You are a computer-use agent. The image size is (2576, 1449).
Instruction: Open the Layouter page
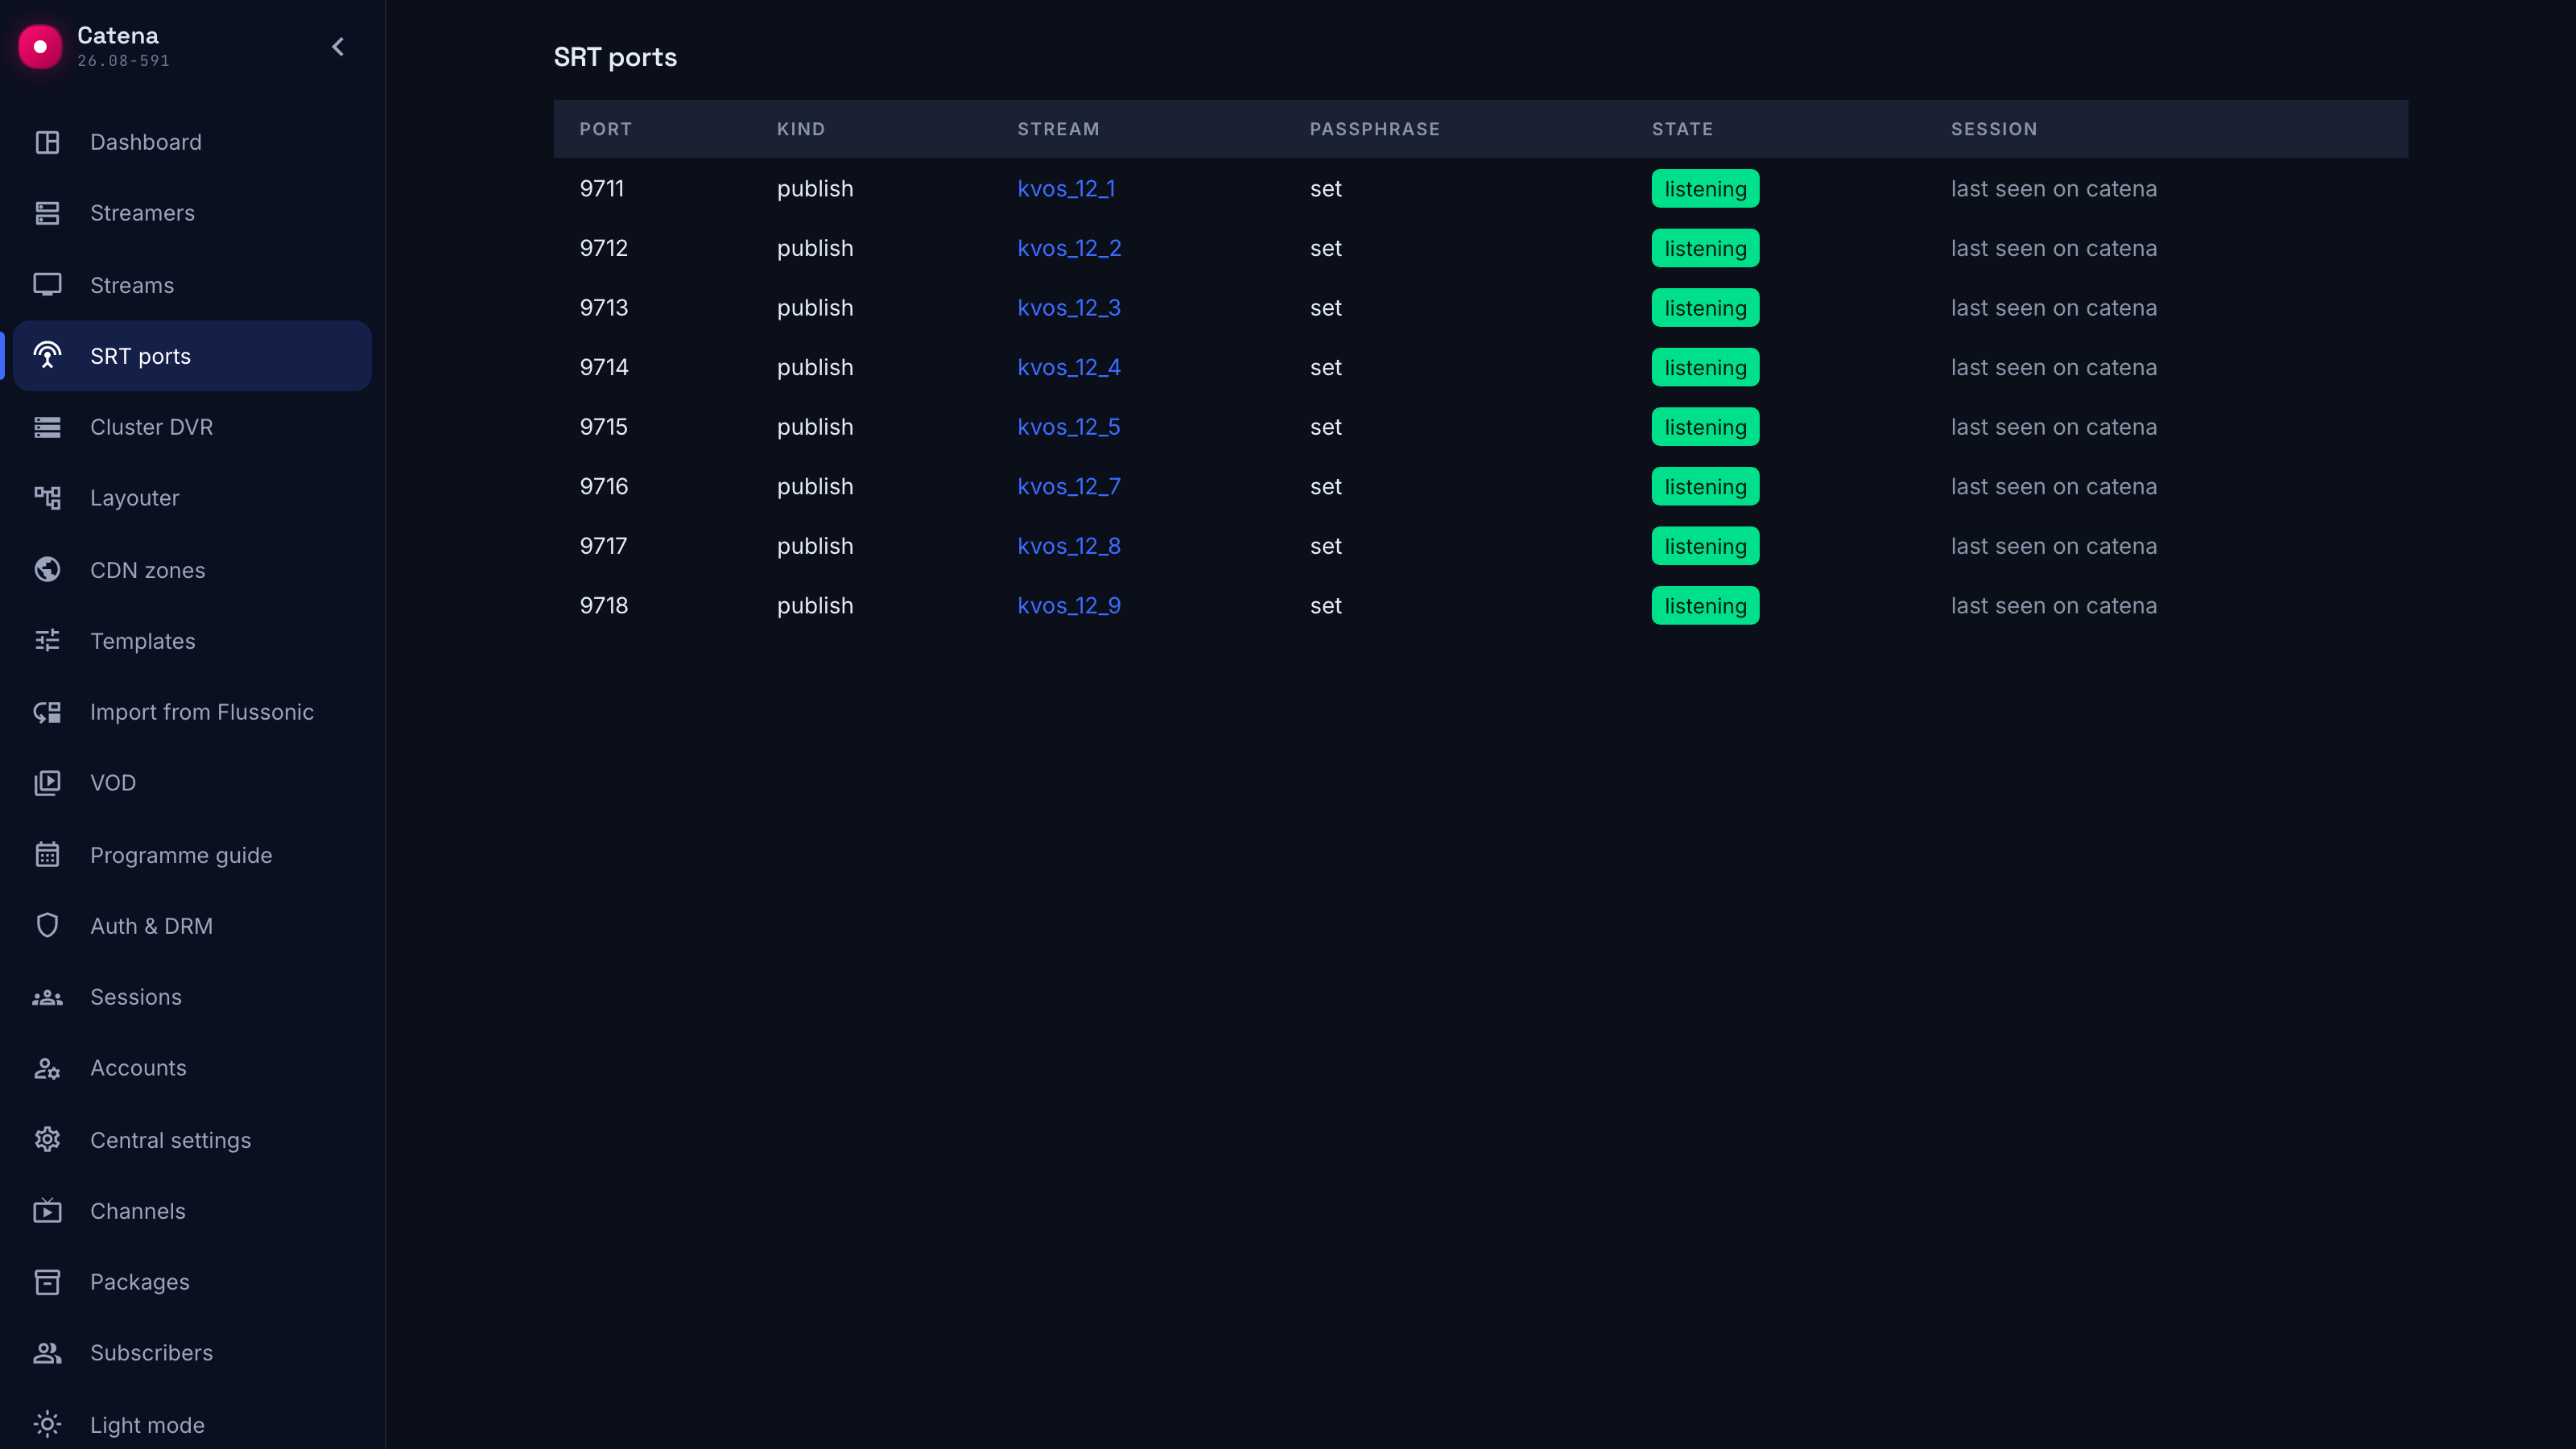point(192,498)
